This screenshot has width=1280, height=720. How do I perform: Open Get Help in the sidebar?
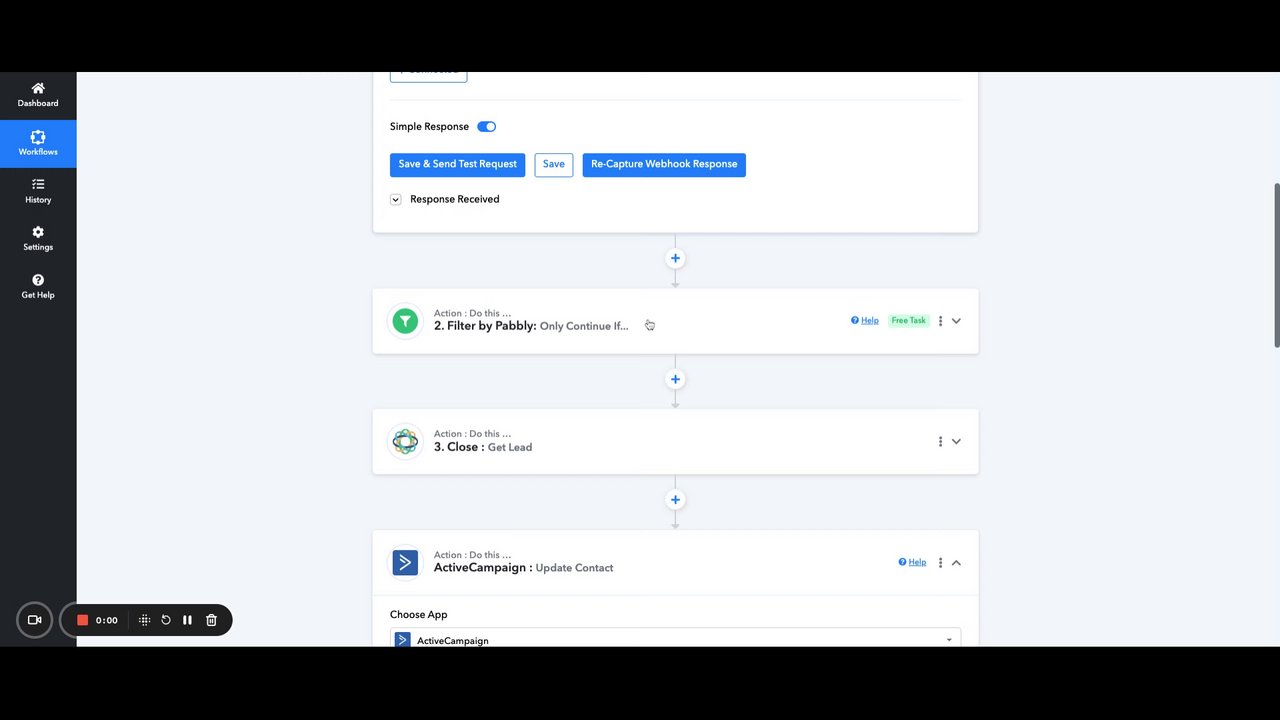point(38,286)
